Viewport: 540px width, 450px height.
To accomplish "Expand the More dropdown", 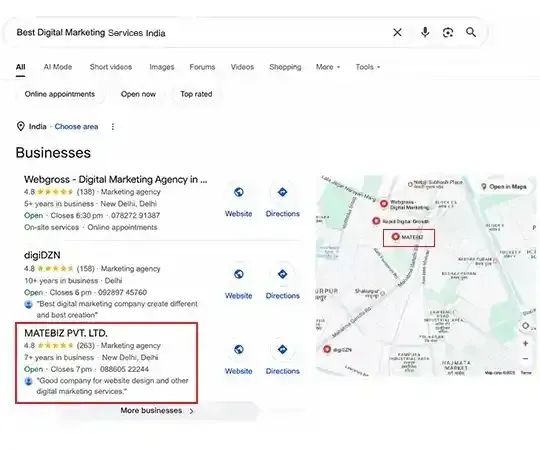I will pyautogui.click(x=328, y=67).
